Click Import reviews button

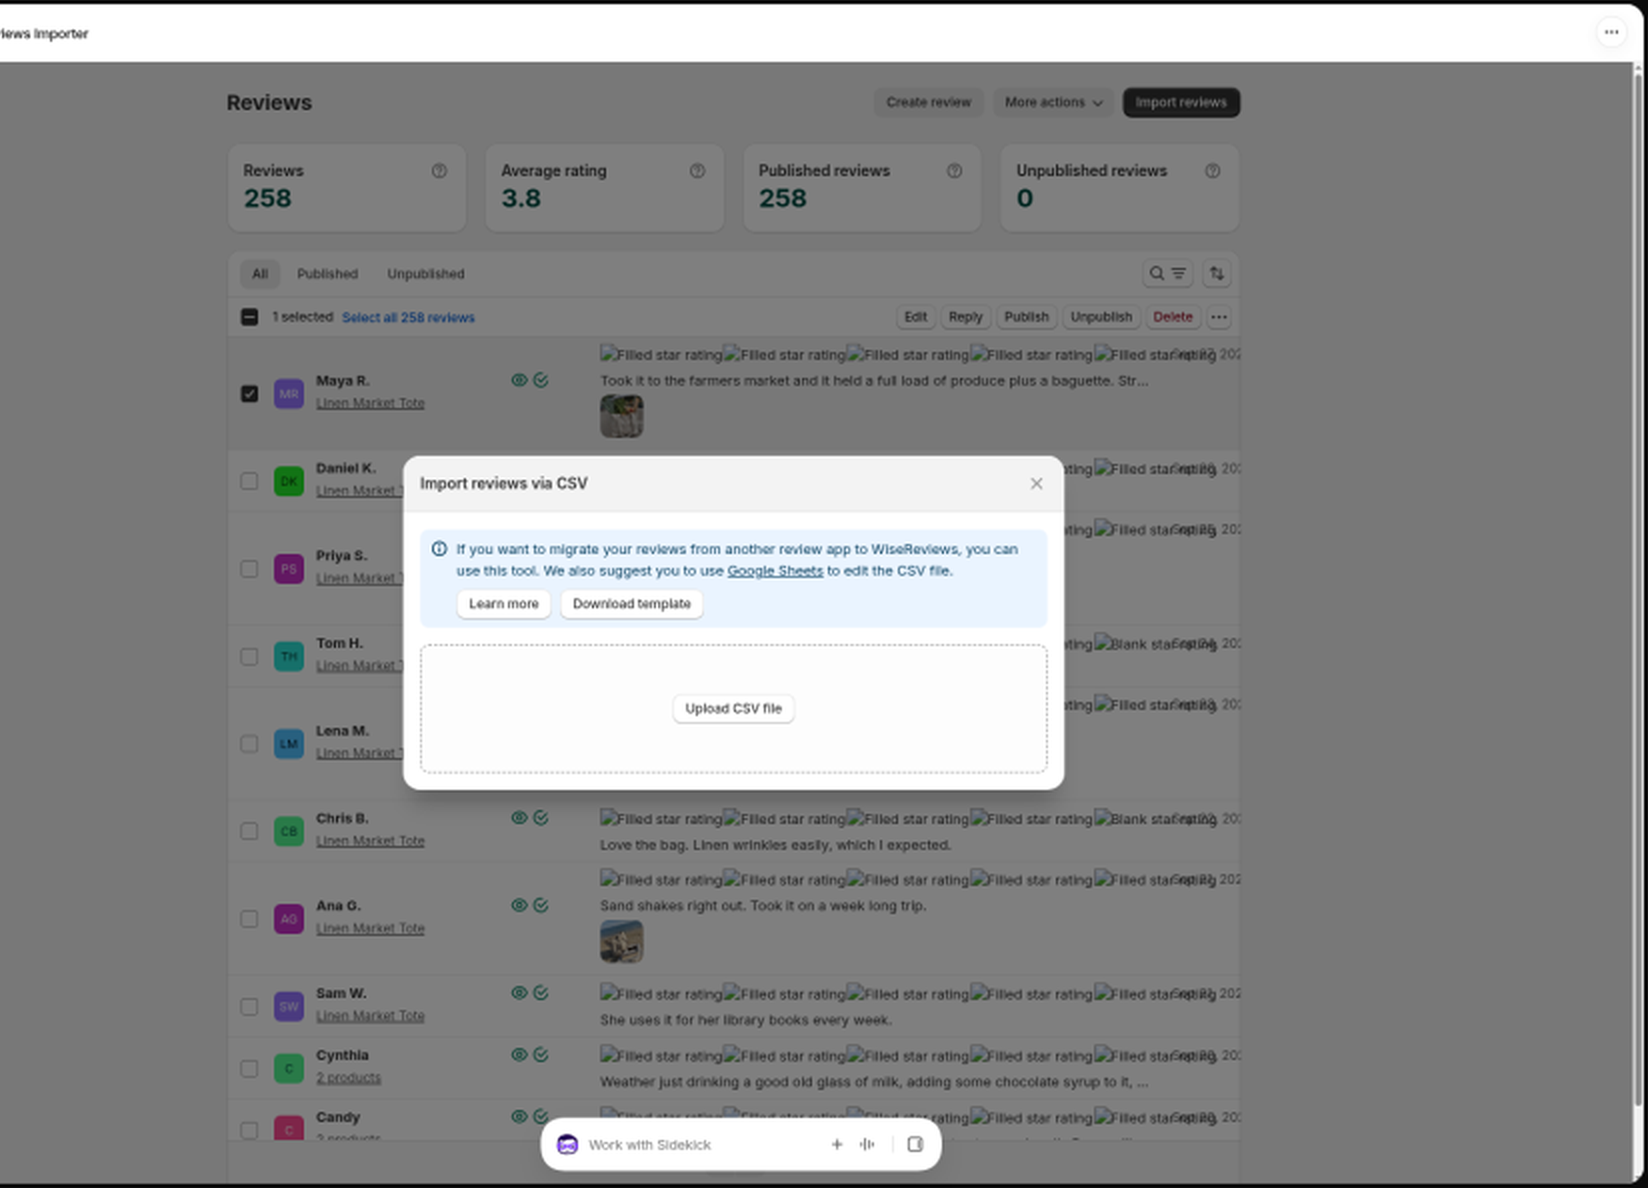[1181, 102]
